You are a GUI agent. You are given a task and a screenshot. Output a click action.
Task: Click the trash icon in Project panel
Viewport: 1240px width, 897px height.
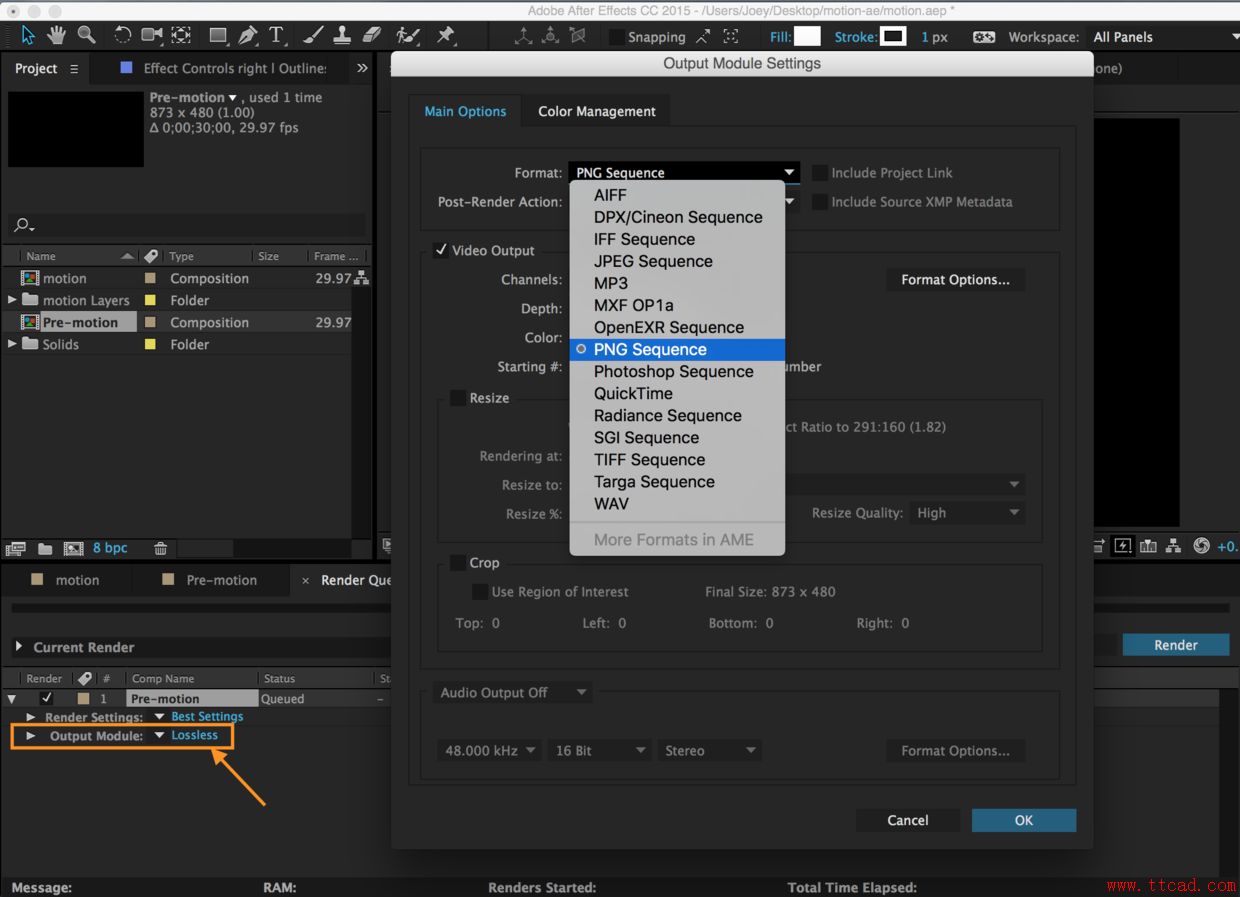point(160,548)
